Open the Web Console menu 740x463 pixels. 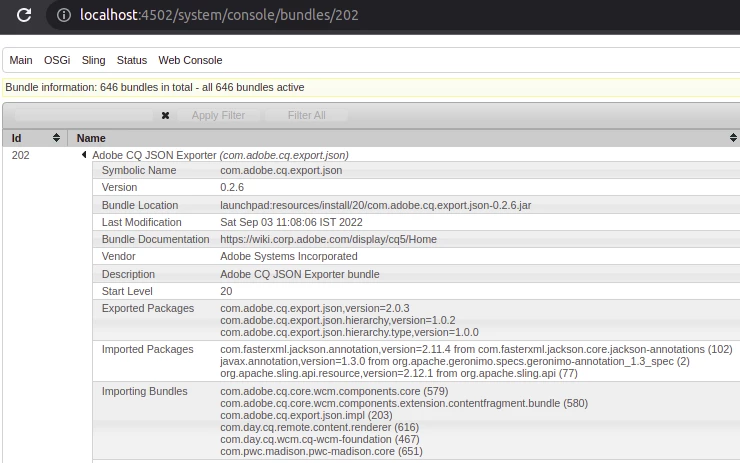pos(190,60)
